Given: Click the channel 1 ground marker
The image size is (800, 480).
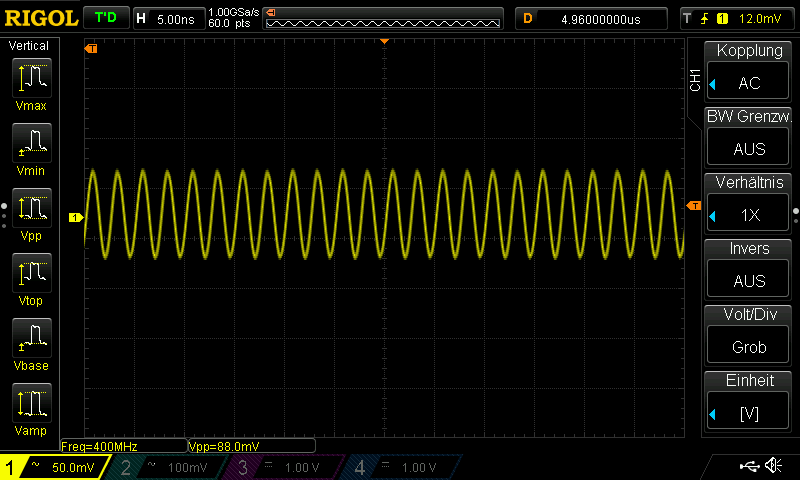Looking at the screenshot, I should coord(76,218).
